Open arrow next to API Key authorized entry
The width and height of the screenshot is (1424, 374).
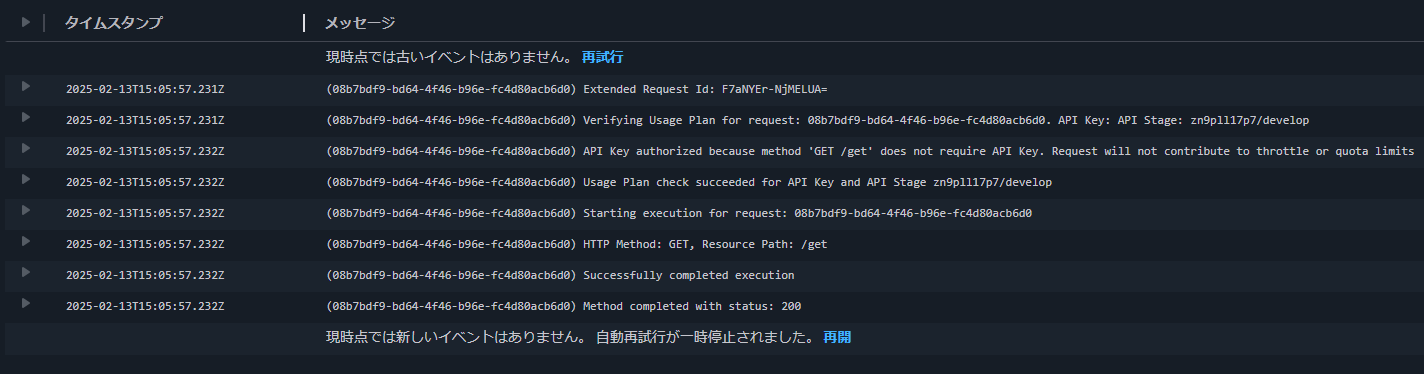coord(26,148)
